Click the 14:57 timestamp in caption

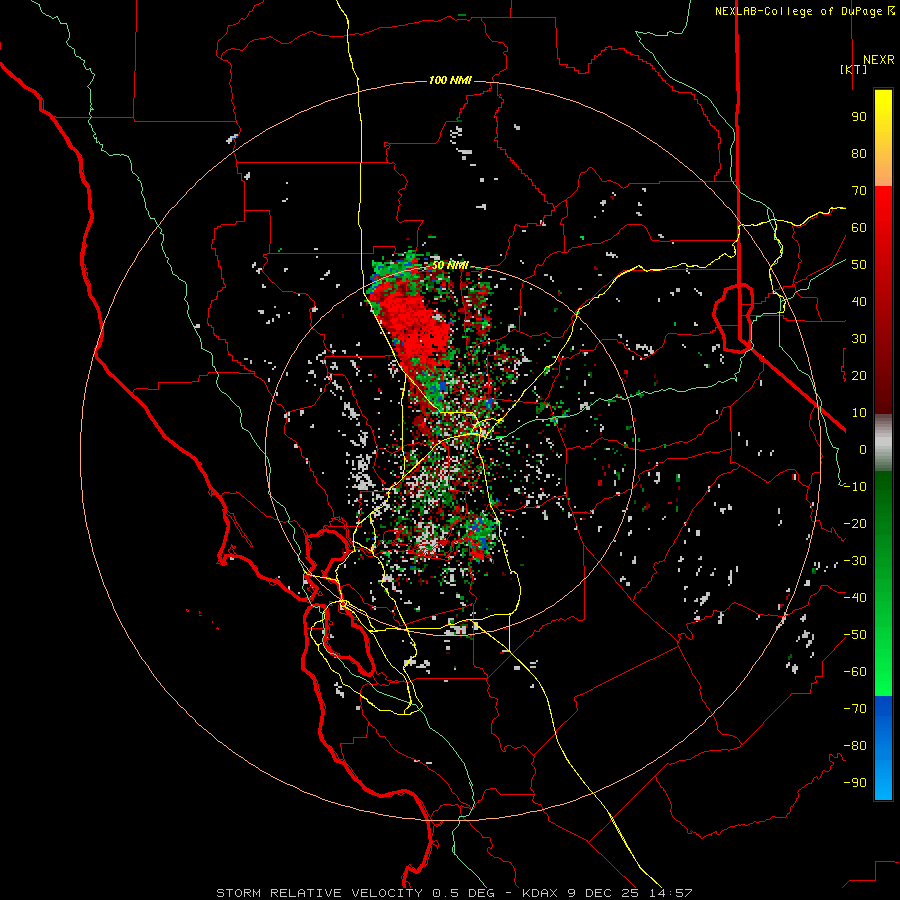pyautogui.click(x=670, y=893)
